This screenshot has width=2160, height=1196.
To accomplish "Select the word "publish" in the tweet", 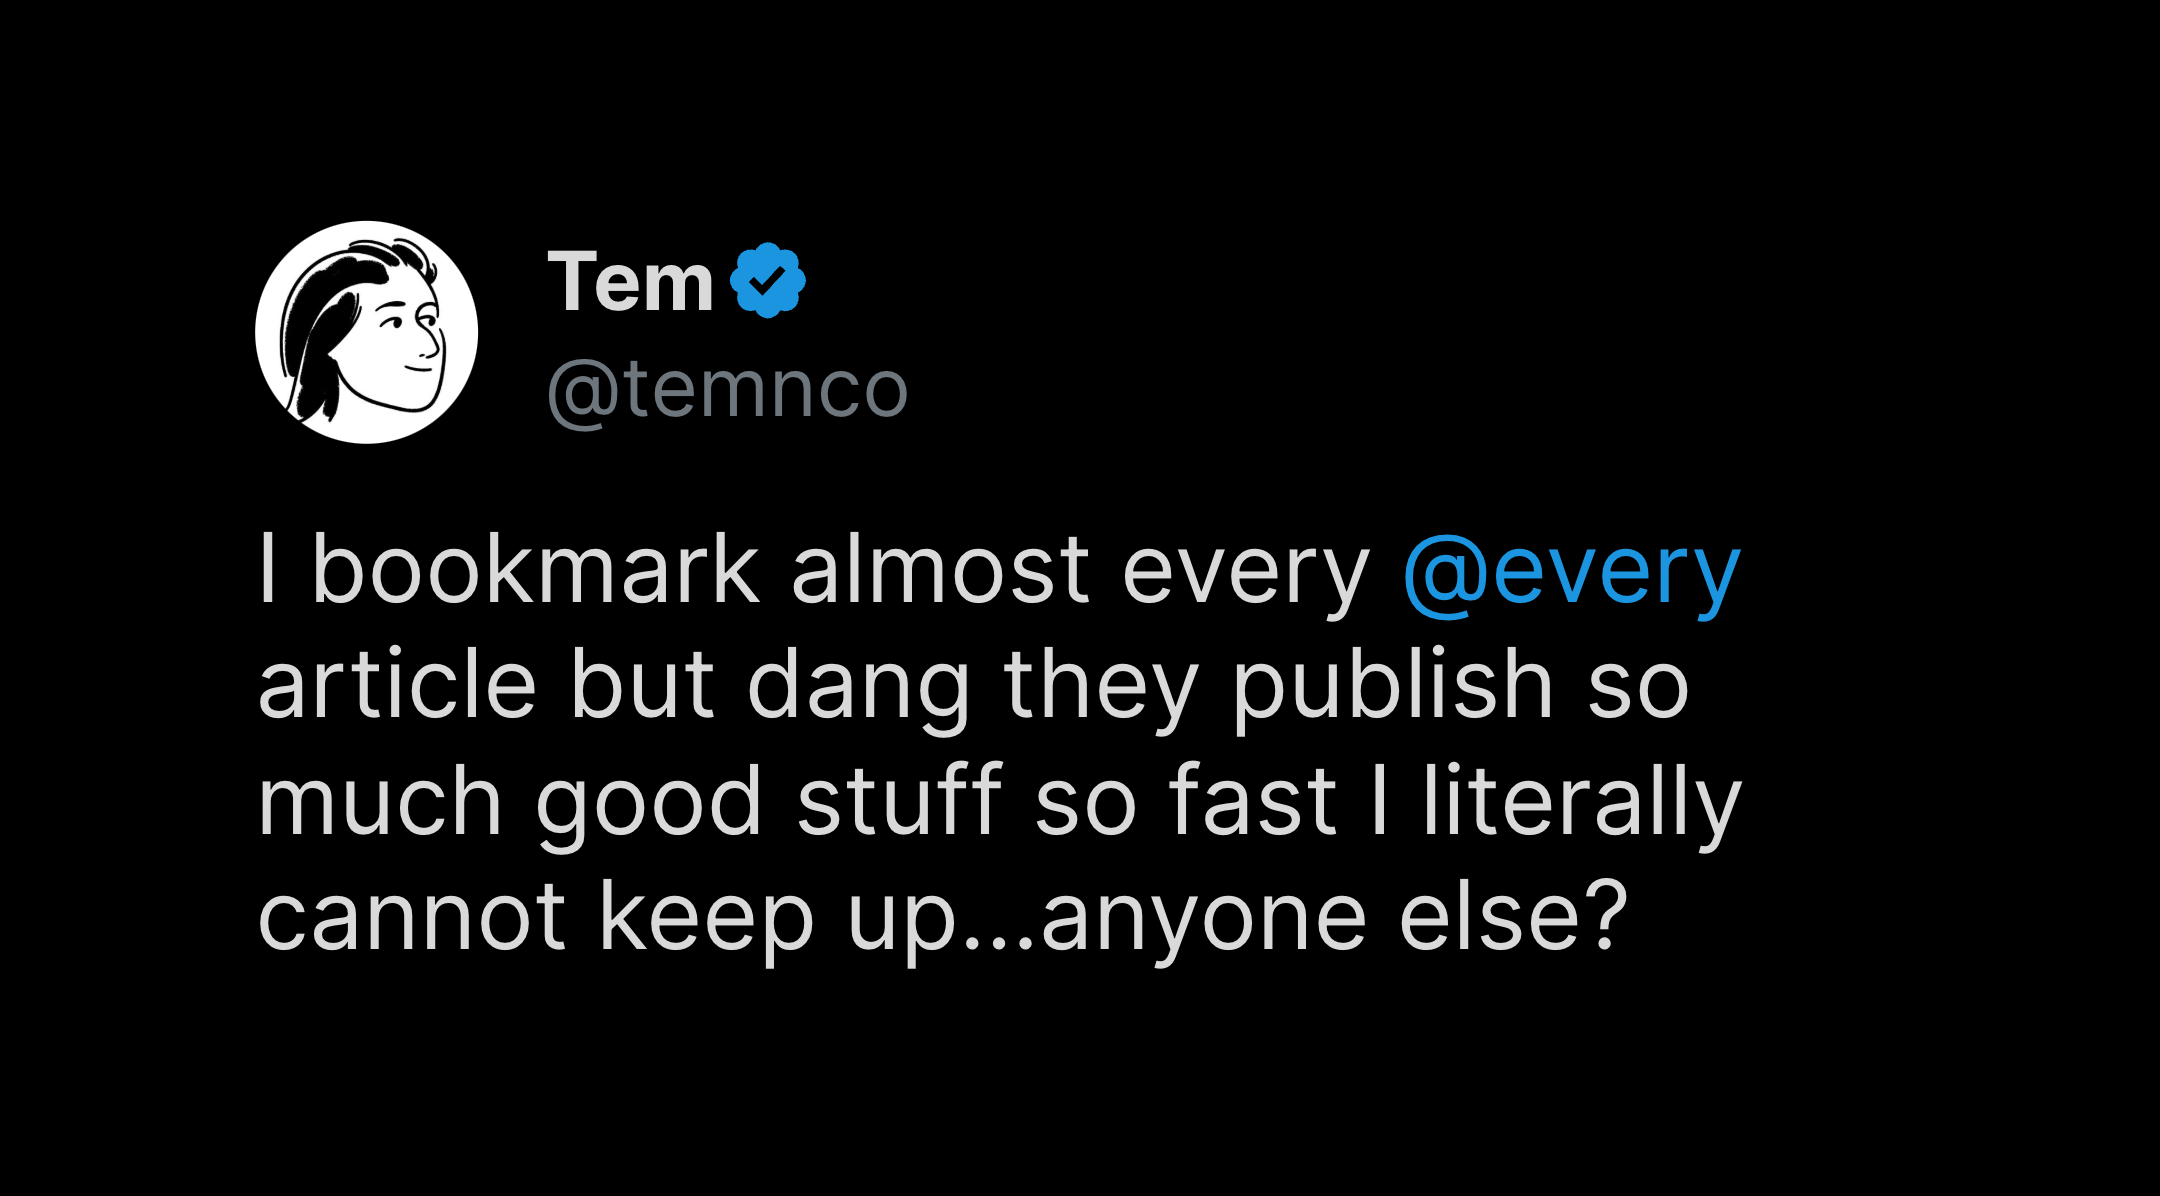I will coord(1392,688).
